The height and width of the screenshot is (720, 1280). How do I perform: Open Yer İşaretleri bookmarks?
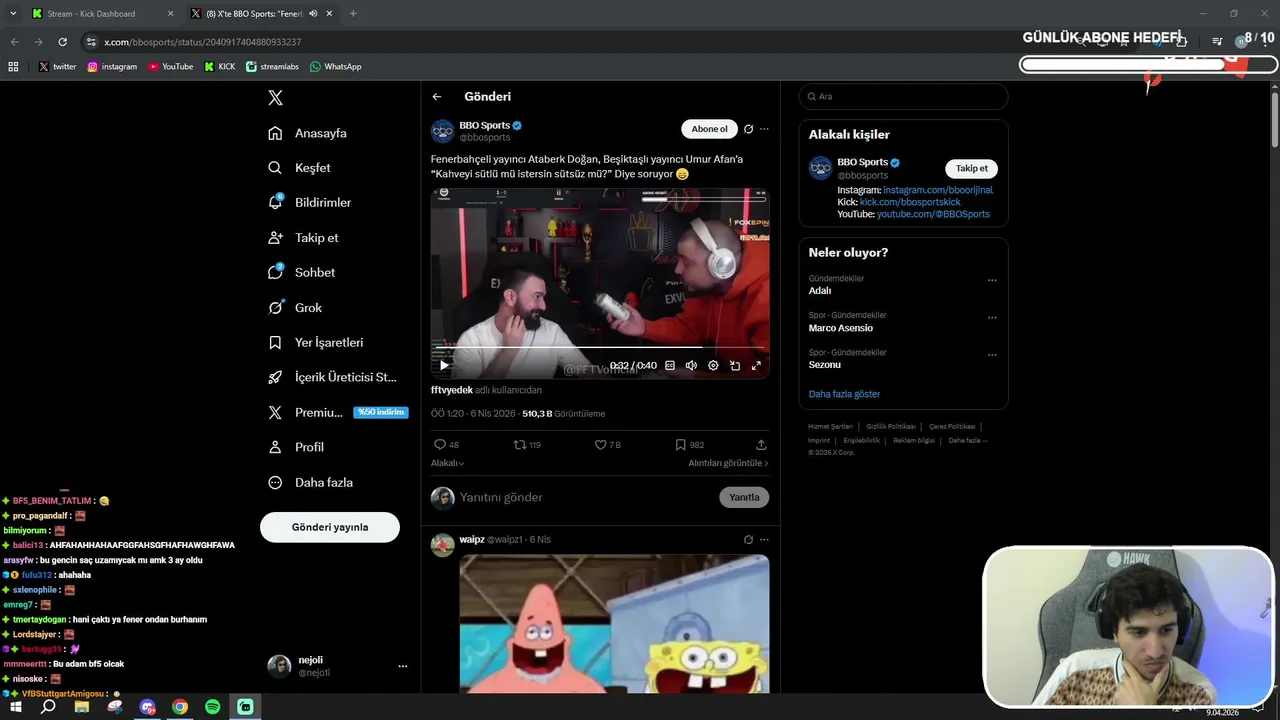[316, 342]
